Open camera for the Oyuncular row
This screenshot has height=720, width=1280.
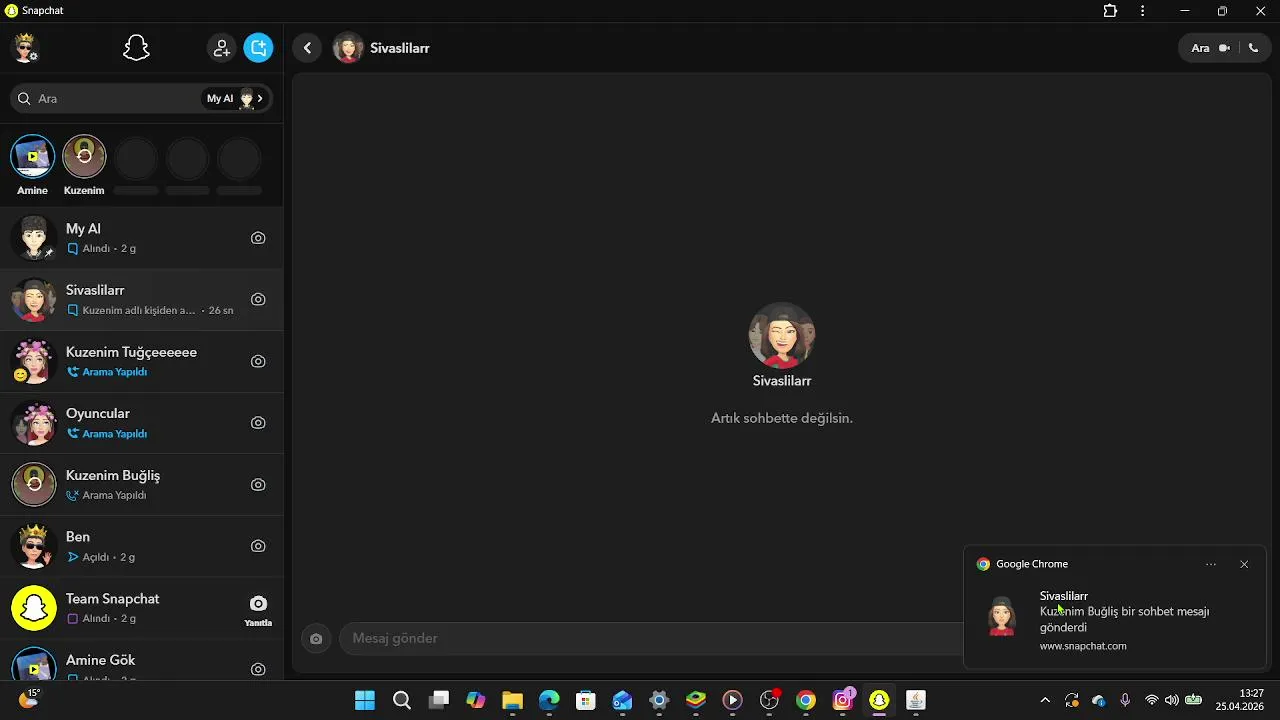click(258, 423)
